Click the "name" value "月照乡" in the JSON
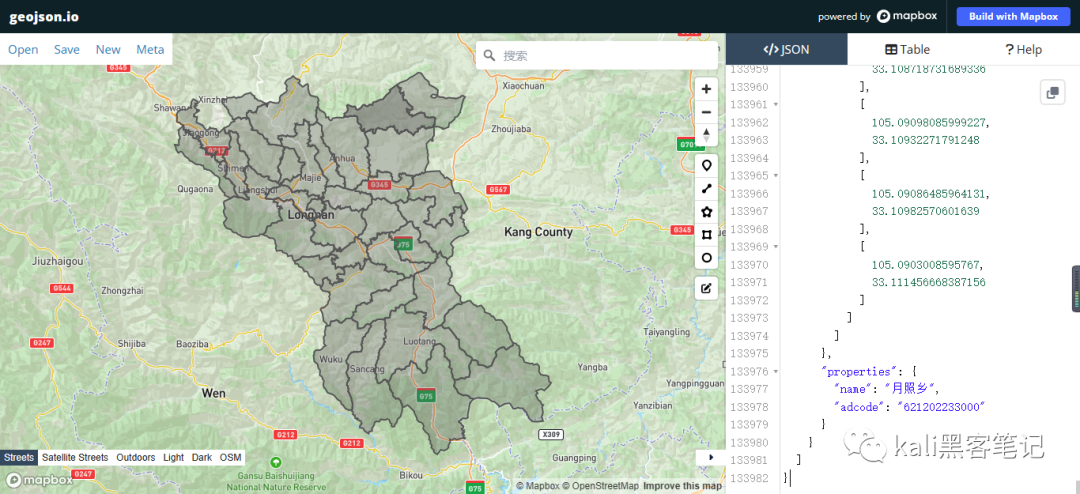This screenshot has width=1080, height=494. coord(911,389)
